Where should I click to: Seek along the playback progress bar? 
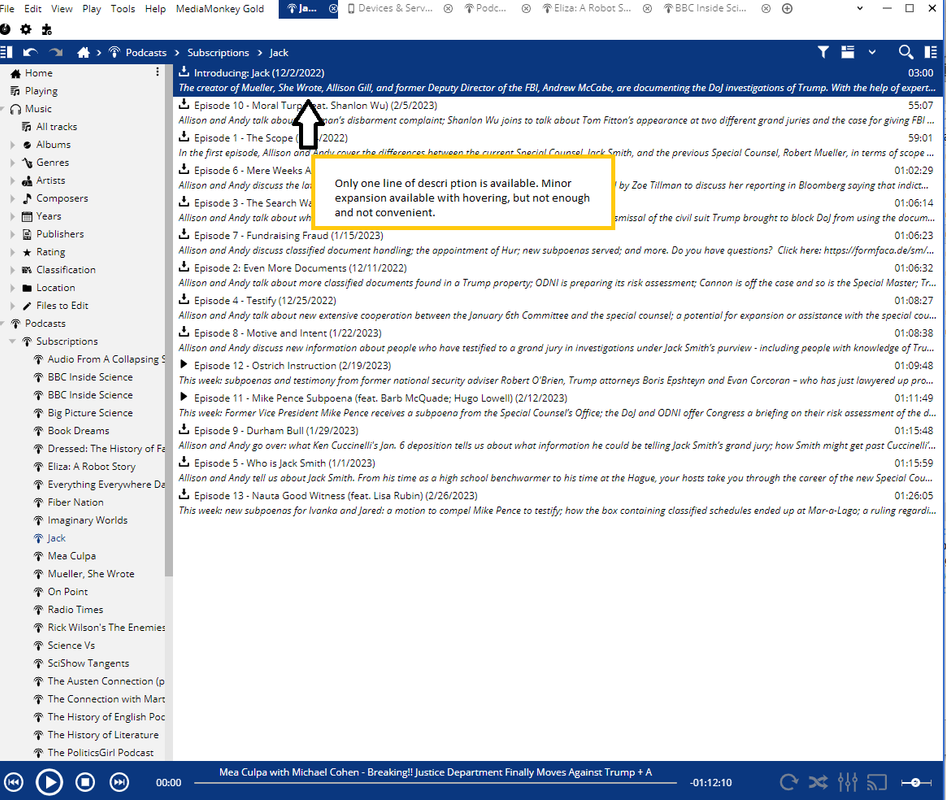435,783
